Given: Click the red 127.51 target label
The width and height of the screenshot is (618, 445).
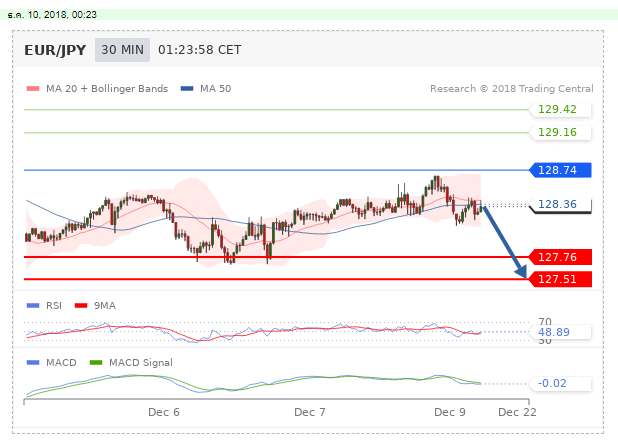Looking at the screenshot, I should pyautogui.click(x=560, y=279).
